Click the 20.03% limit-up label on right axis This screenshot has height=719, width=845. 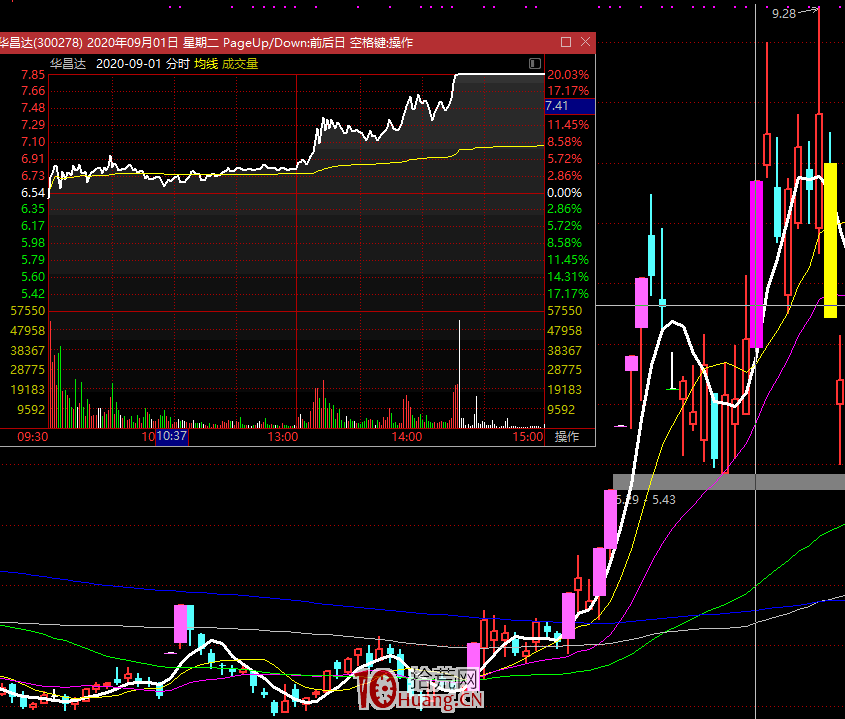(569, 75)
